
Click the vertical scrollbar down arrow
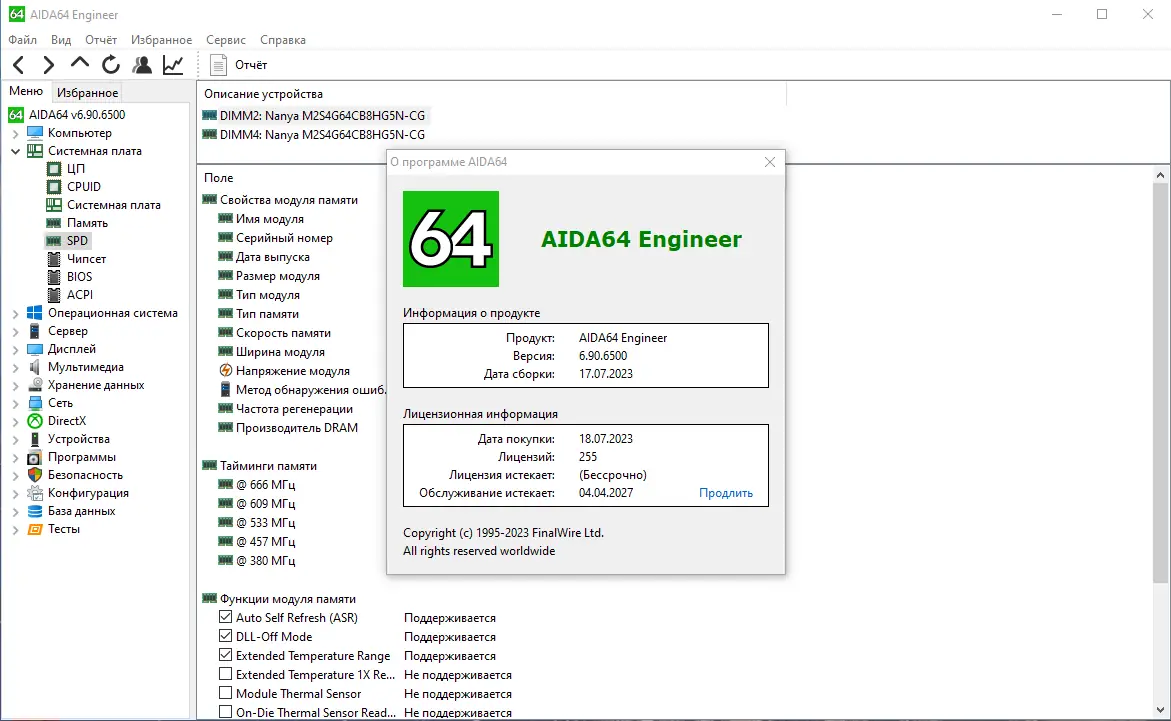tap(1160, 710)
